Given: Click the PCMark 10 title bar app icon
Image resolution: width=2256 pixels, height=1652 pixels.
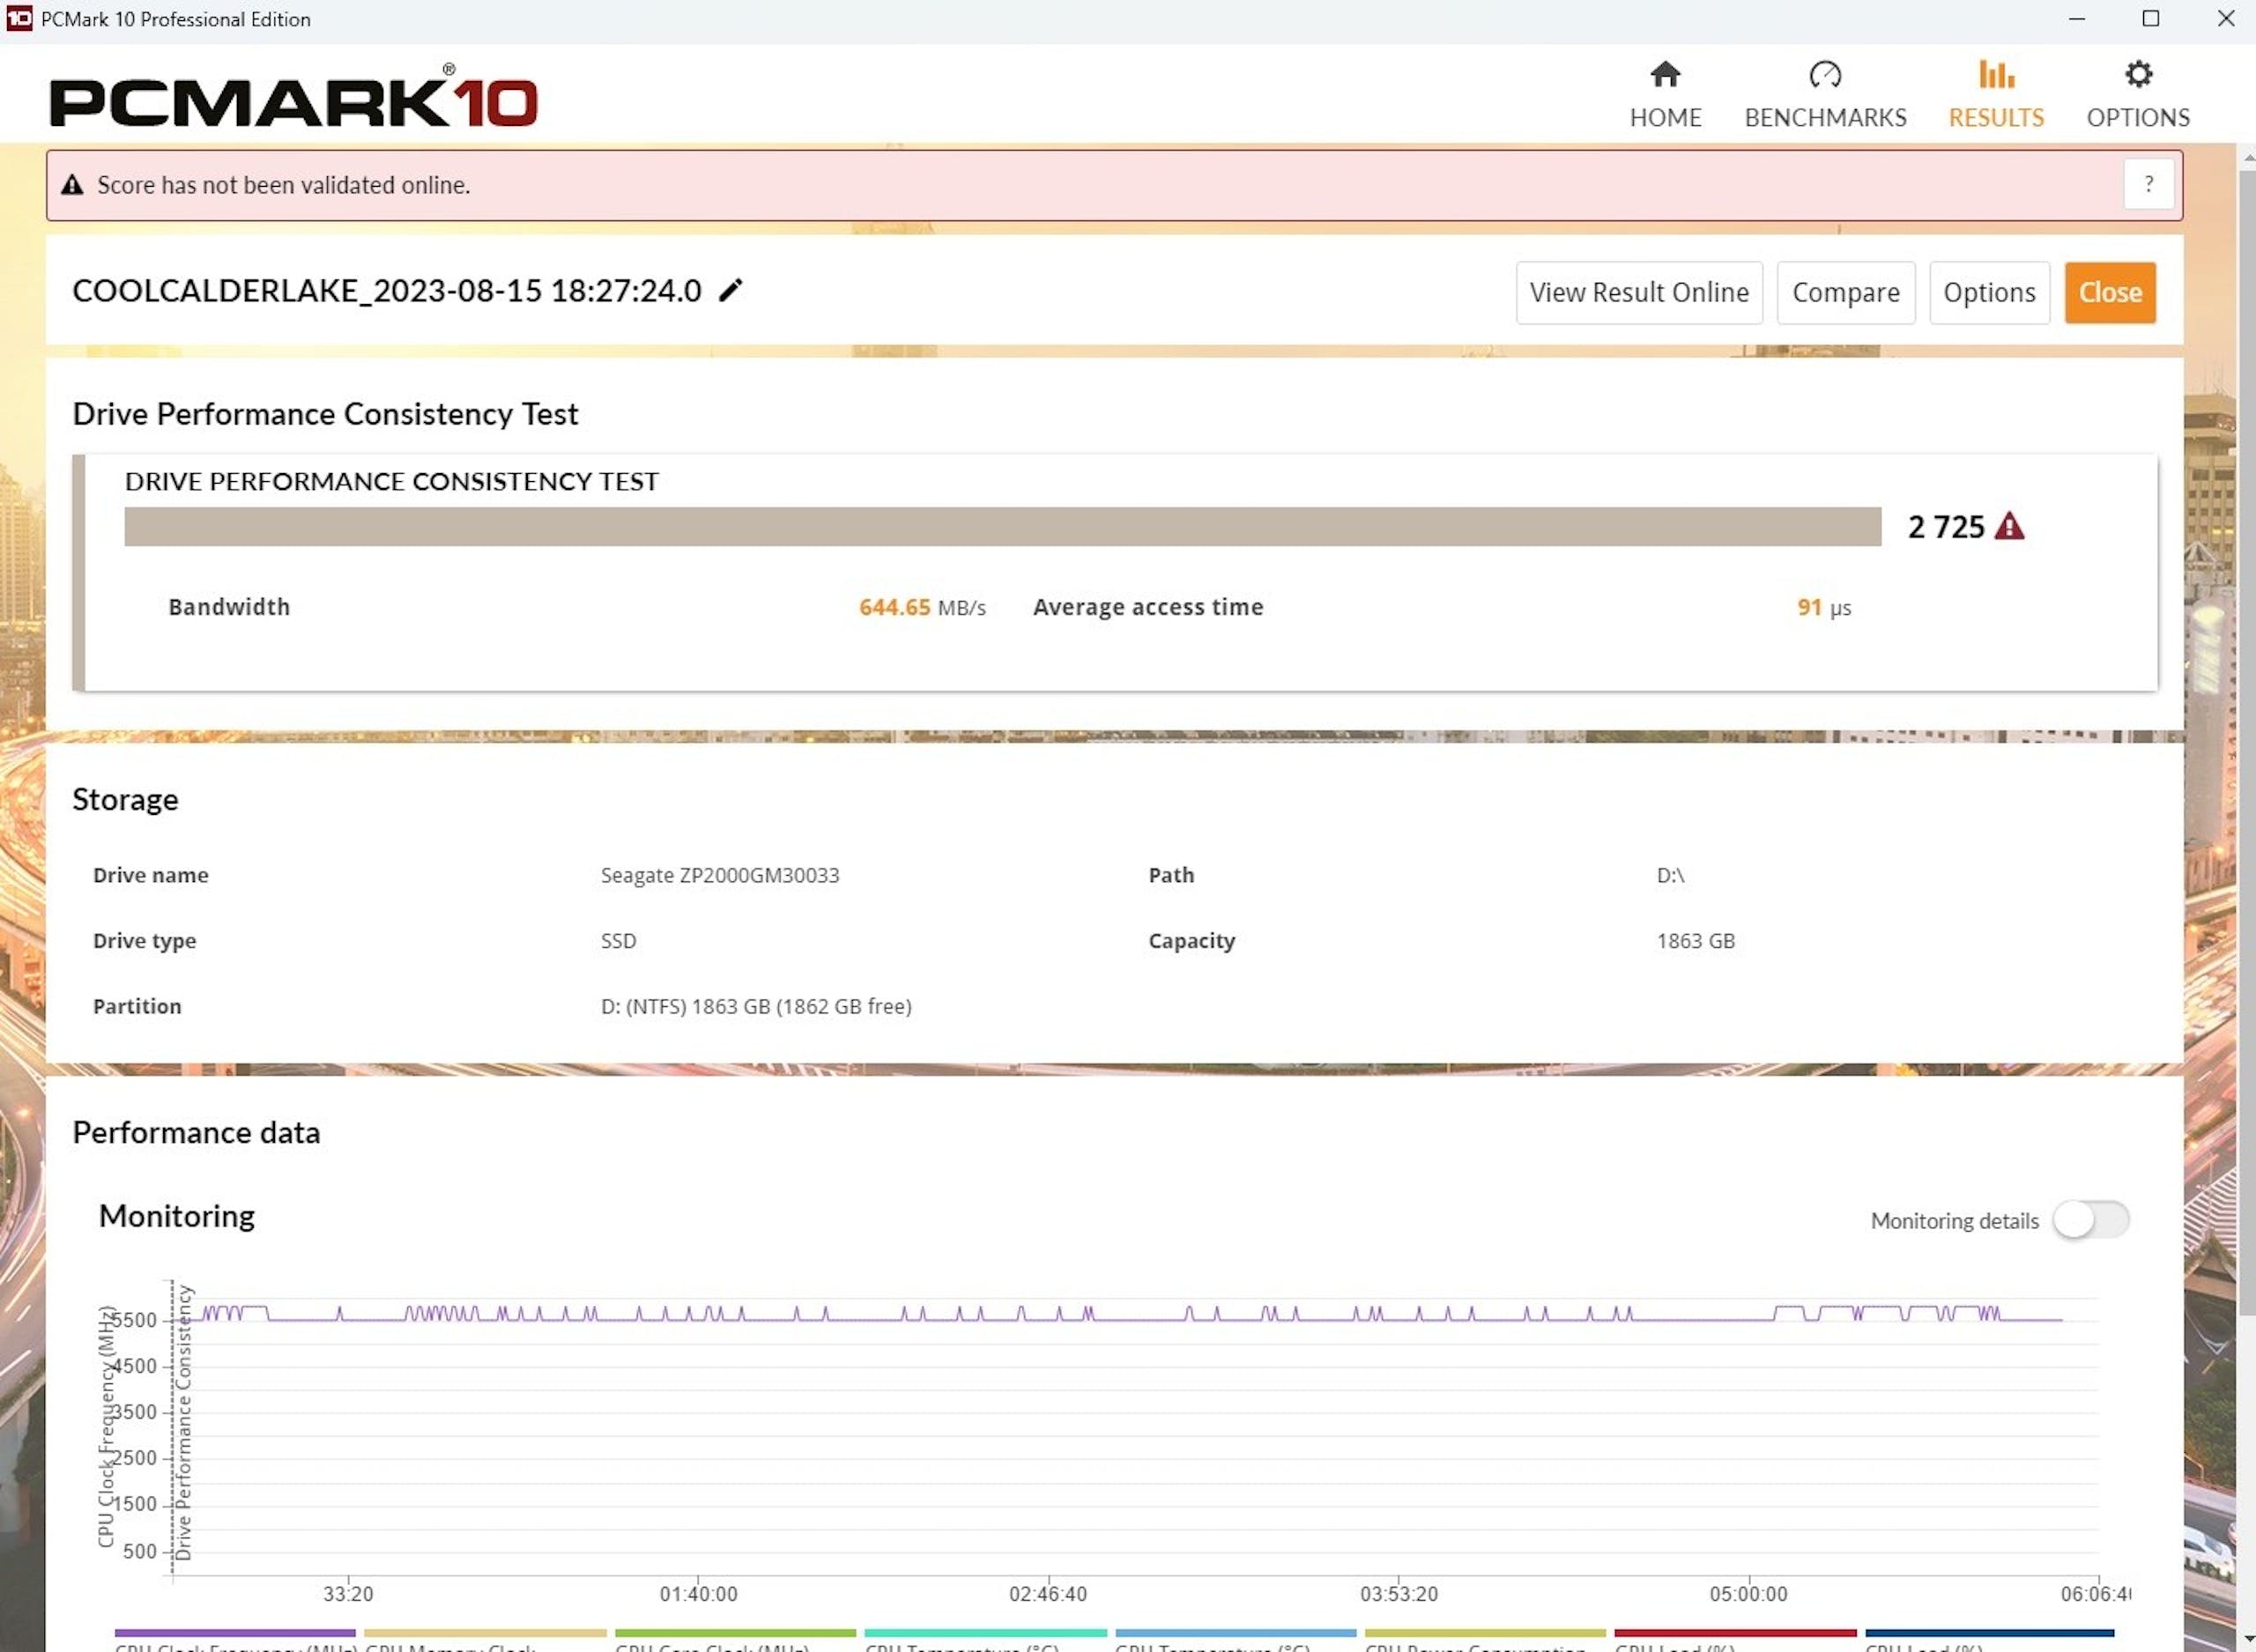Looking at the screenshot, I should 18,18.
